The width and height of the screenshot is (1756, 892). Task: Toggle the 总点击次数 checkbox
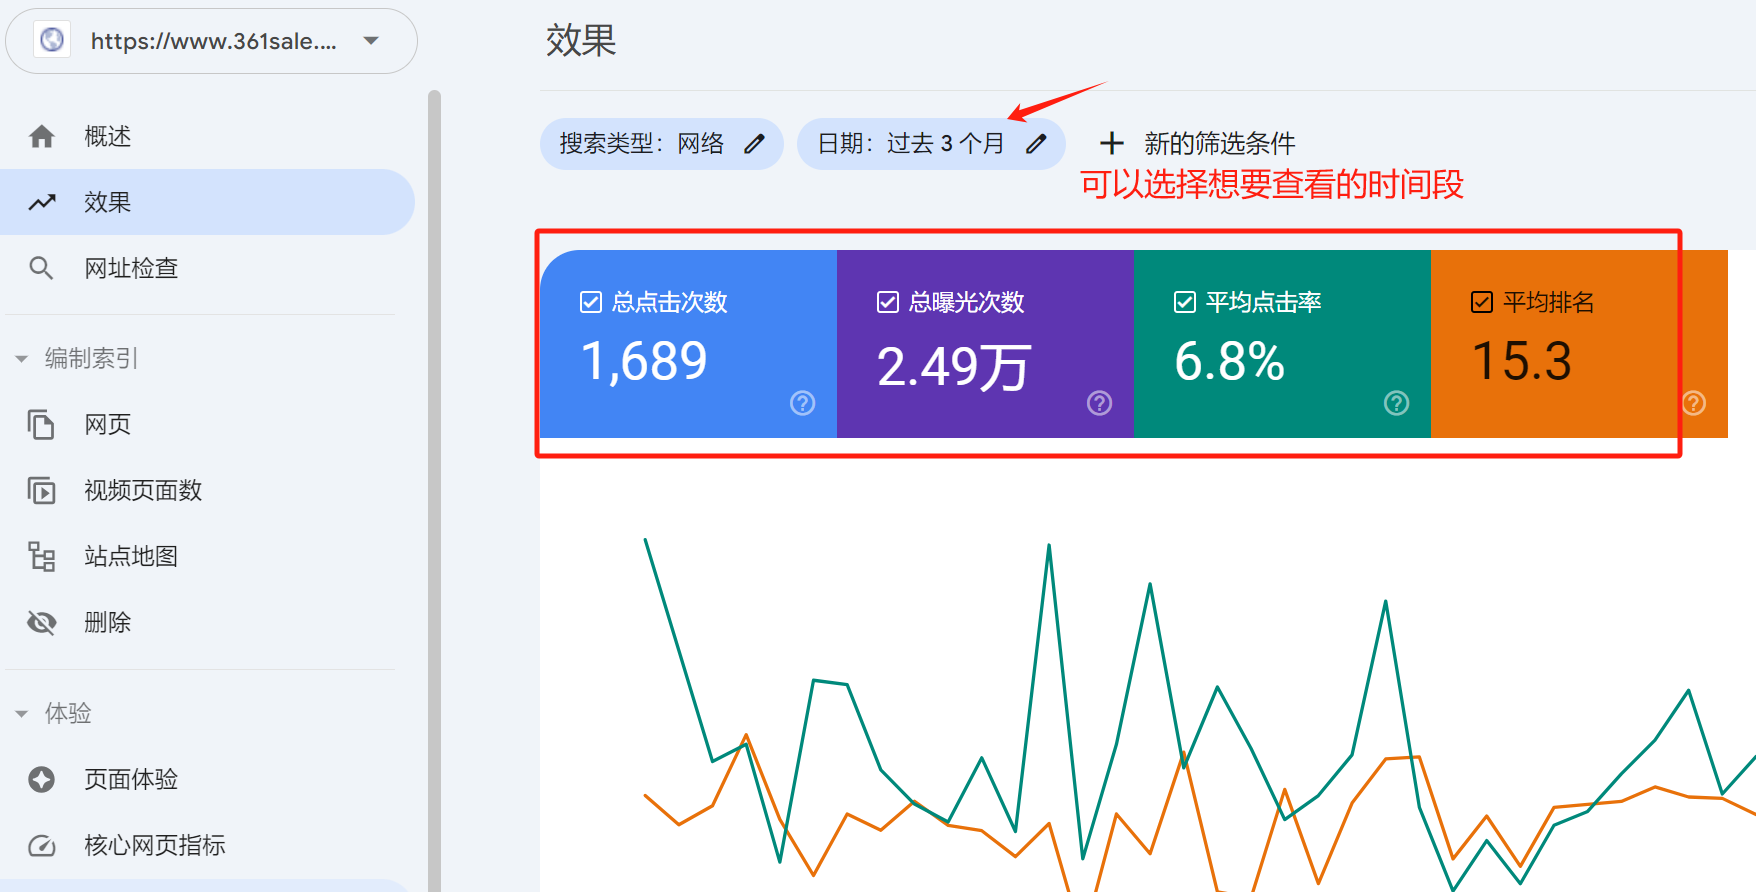tap(591, 302)
